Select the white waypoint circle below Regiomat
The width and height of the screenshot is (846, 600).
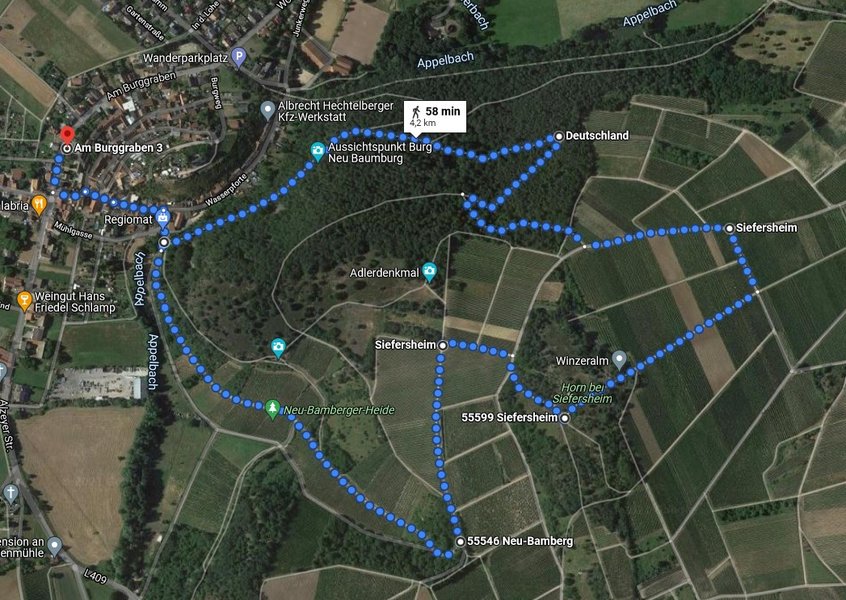[164, 243]
